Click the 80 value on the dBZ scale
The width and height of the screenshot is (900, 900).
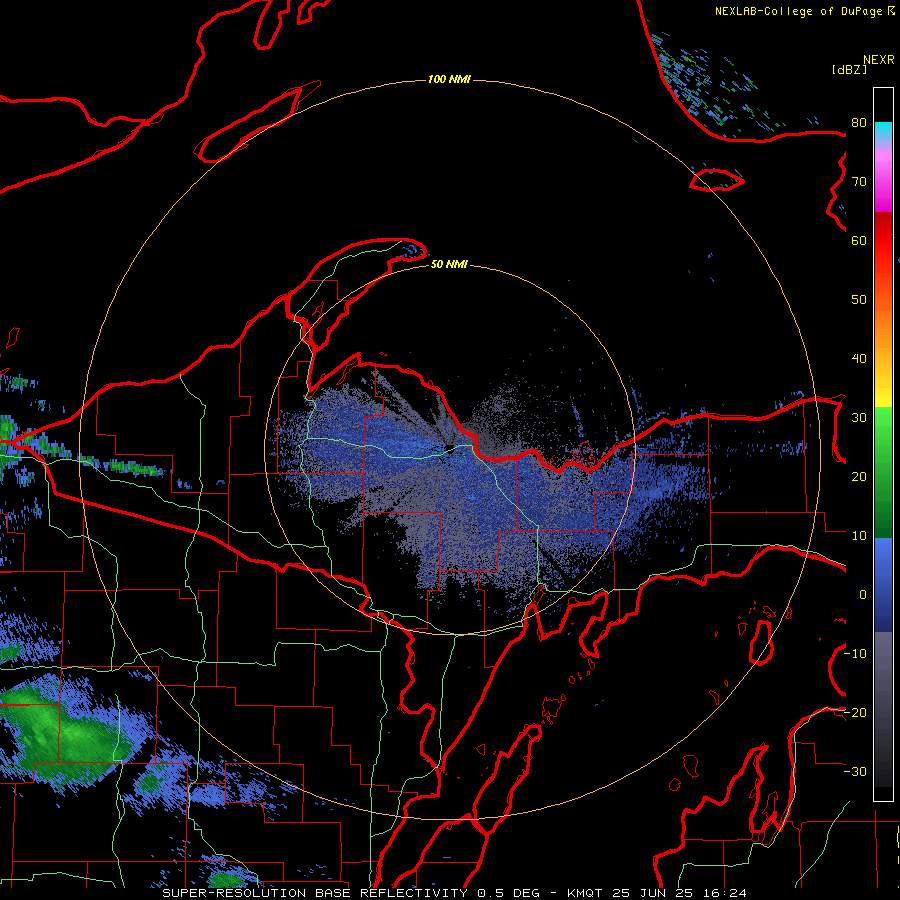pyautogui.click(x=859, y=123)
